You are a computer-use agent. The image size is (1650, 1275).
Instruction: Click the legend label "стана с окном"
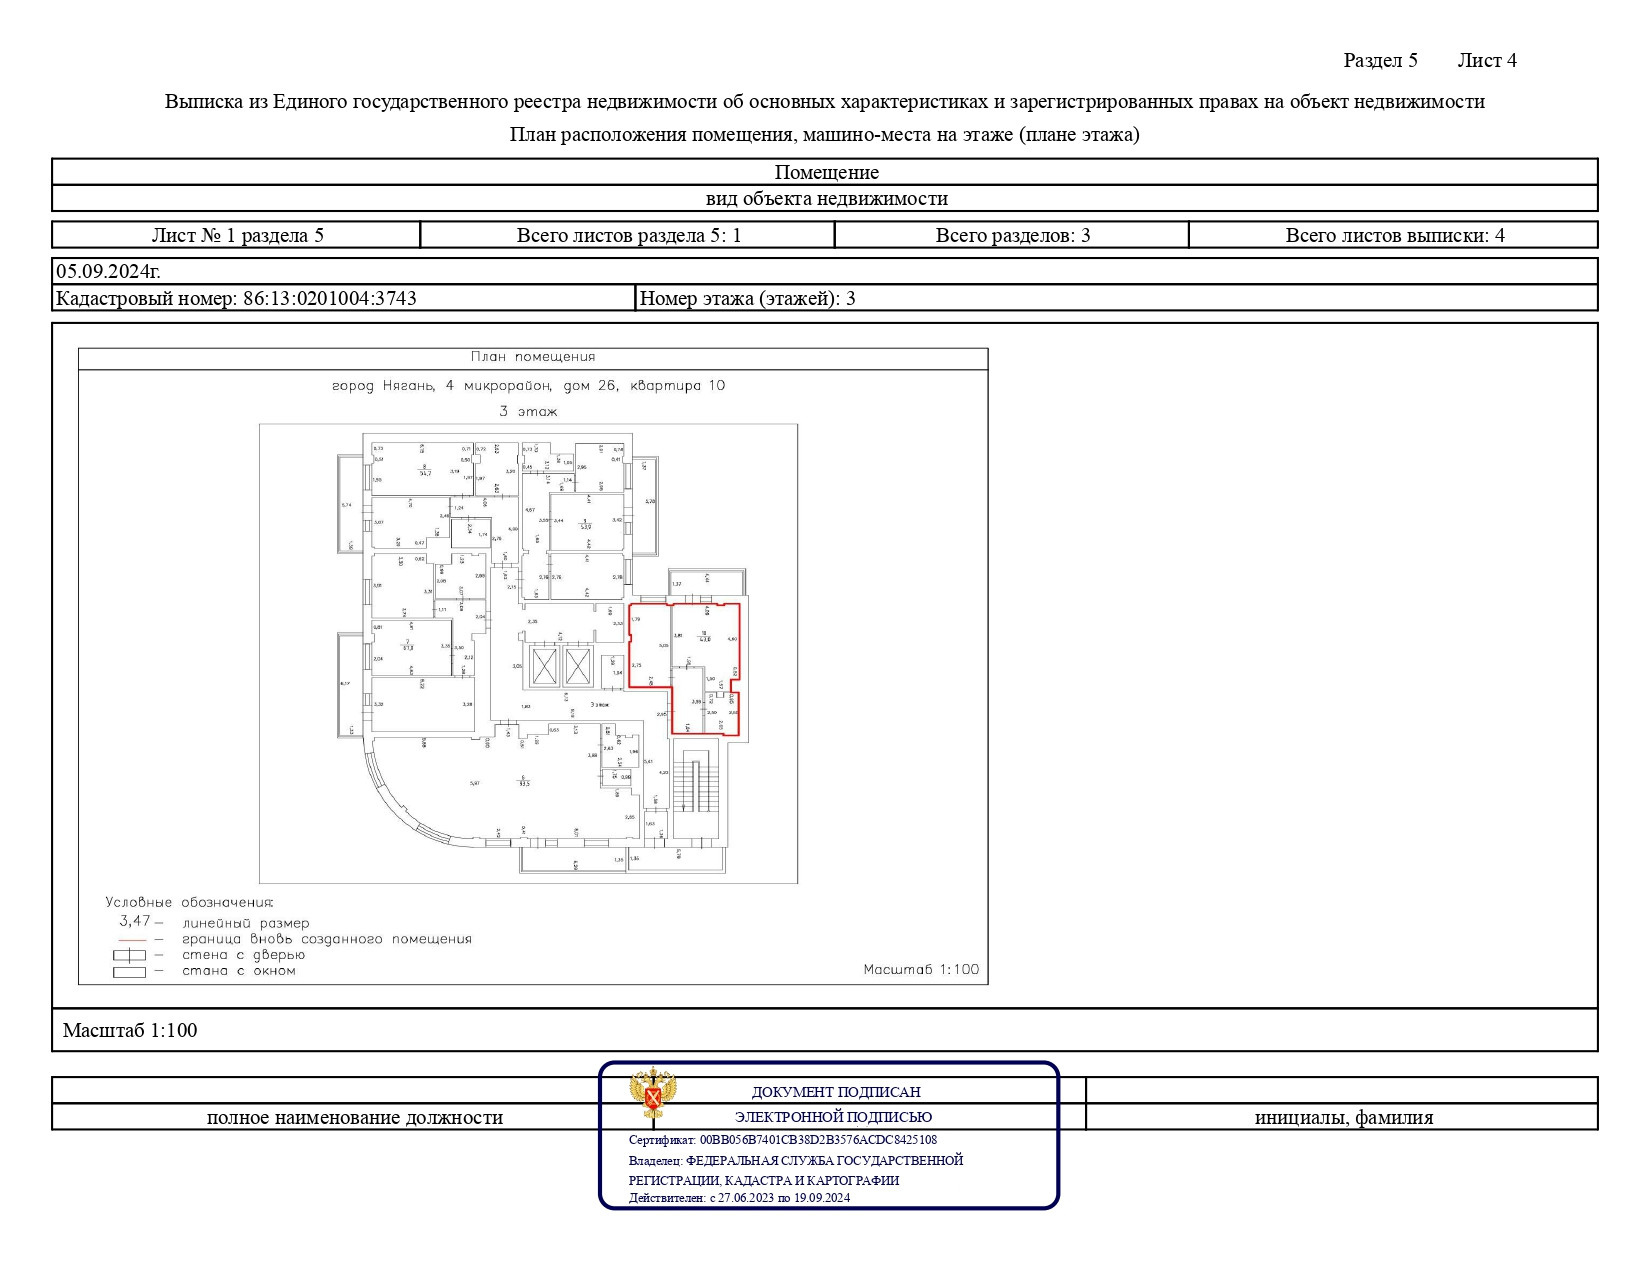(239, 971)
